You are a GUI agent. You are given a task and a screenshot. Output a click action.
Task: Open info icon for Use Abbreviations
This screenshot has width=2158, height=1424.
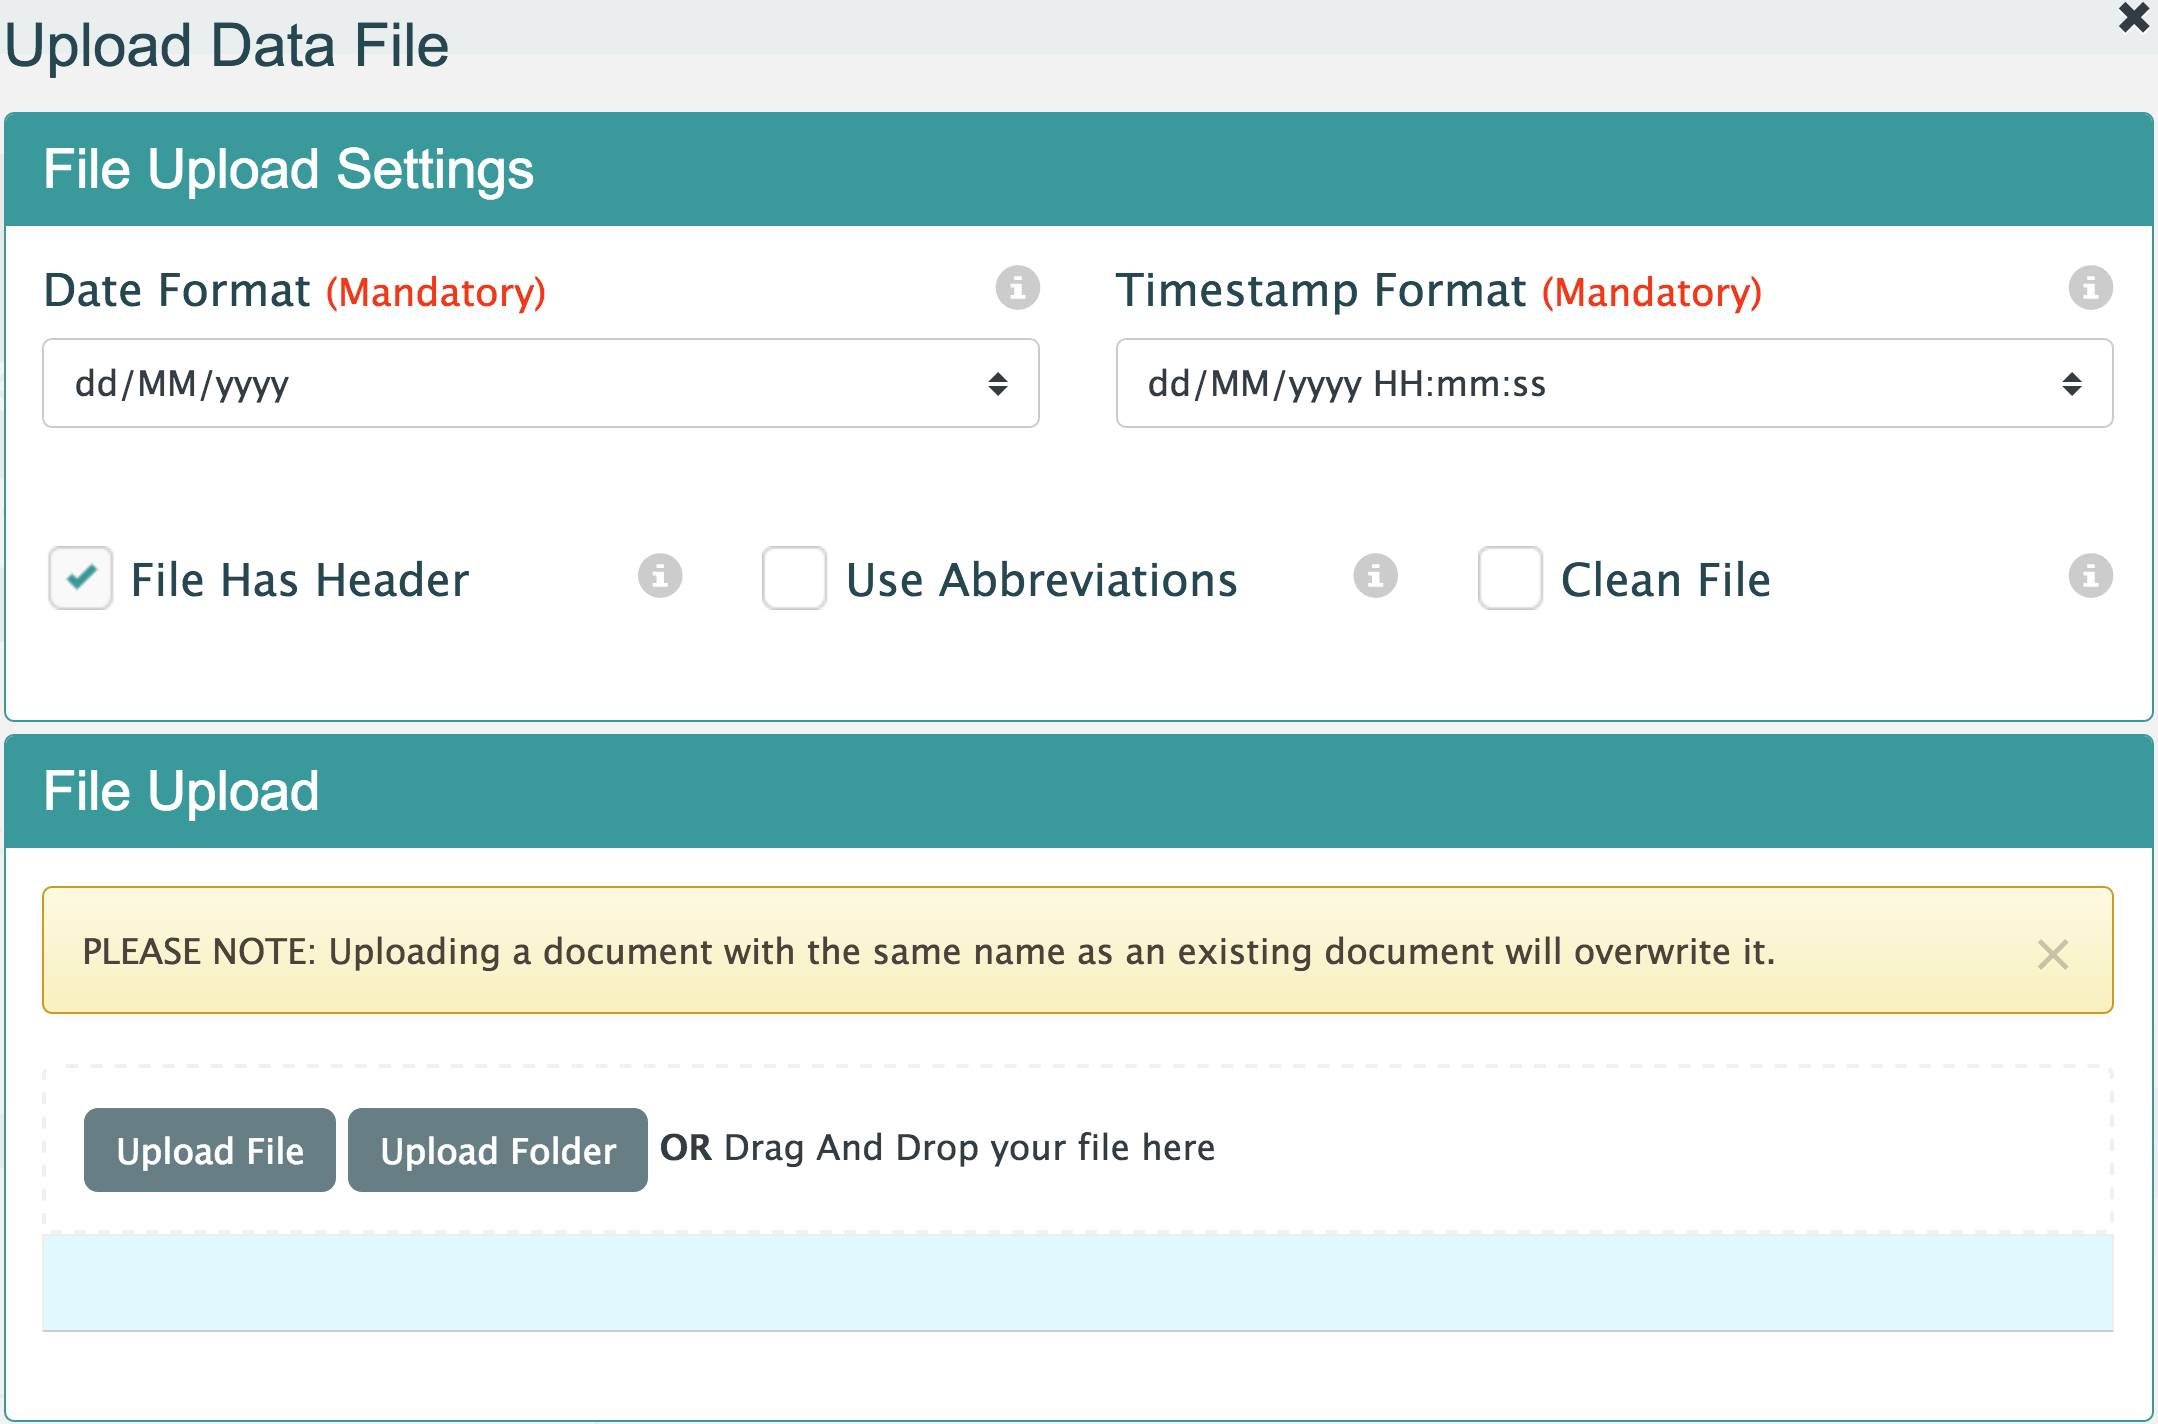coord(1375,576)
